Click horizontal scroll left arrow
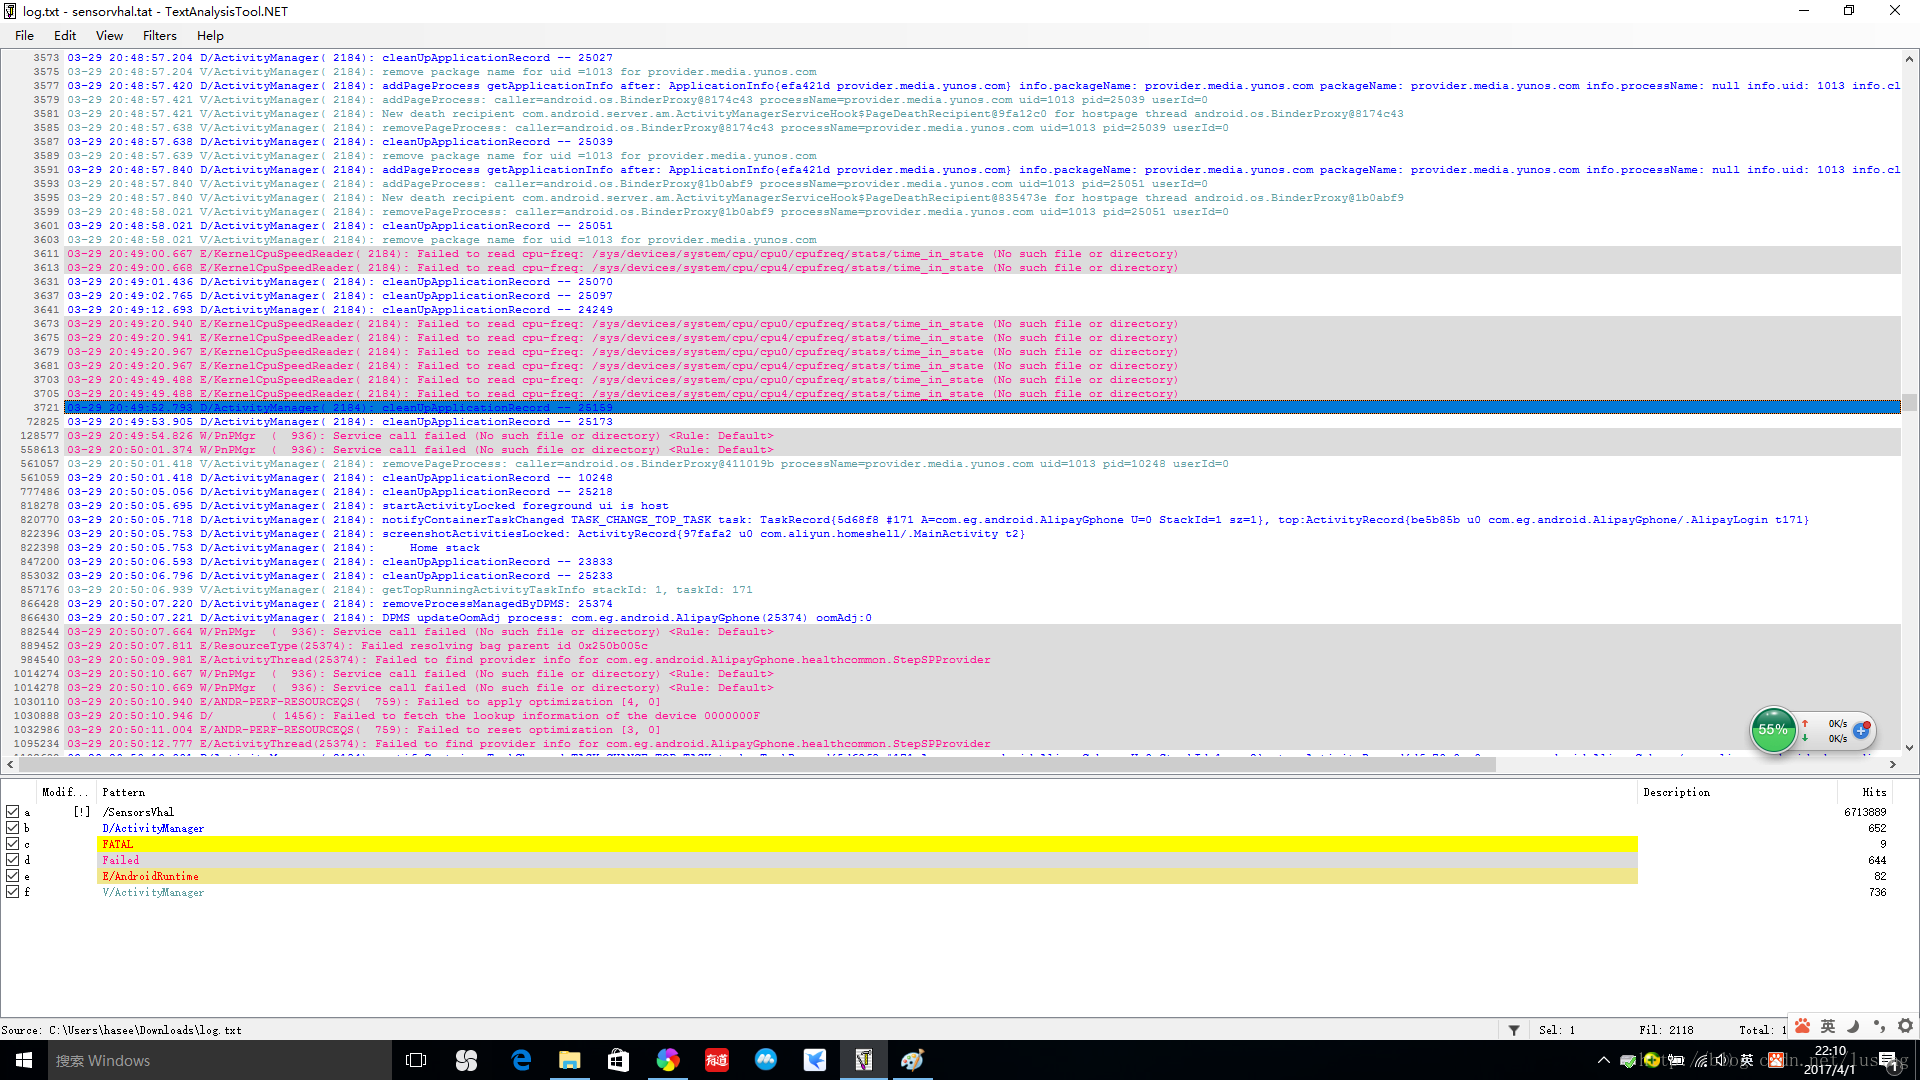 pos(10,764)
